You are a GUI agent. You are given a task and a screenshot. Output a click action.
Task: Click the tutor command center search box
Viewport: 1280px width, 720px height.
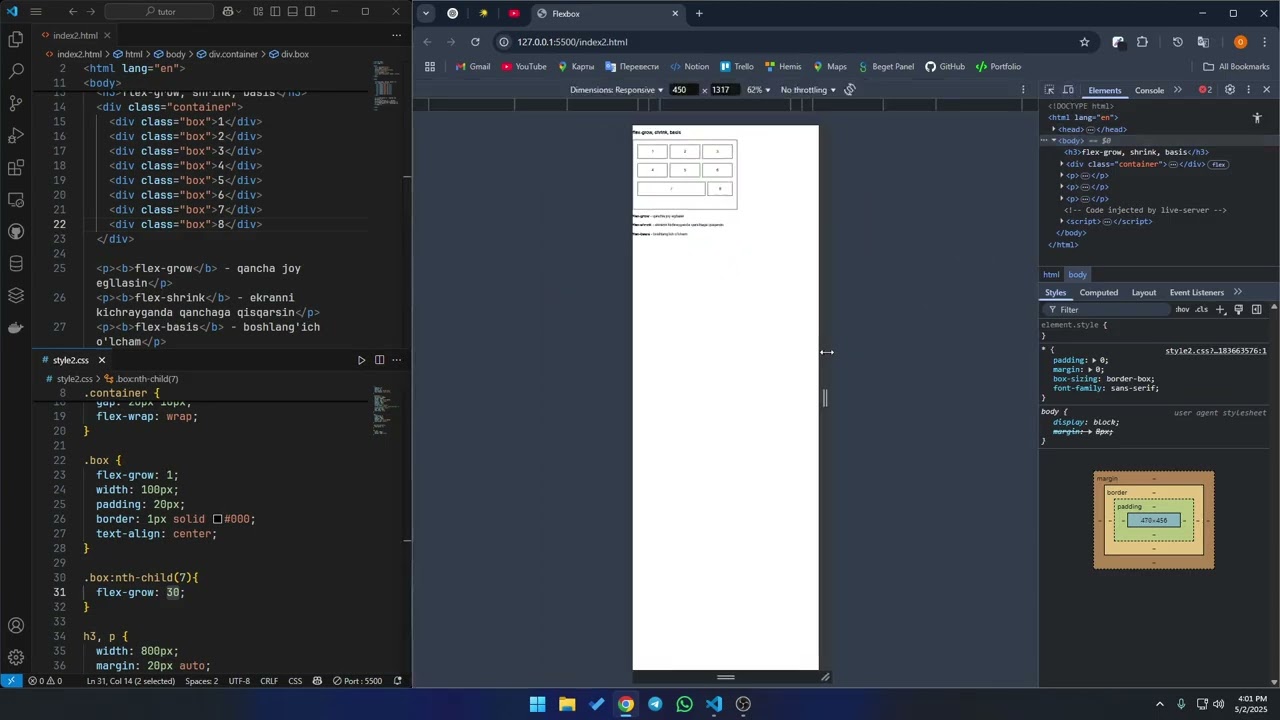pyautogui.click(x=159, y=12)
